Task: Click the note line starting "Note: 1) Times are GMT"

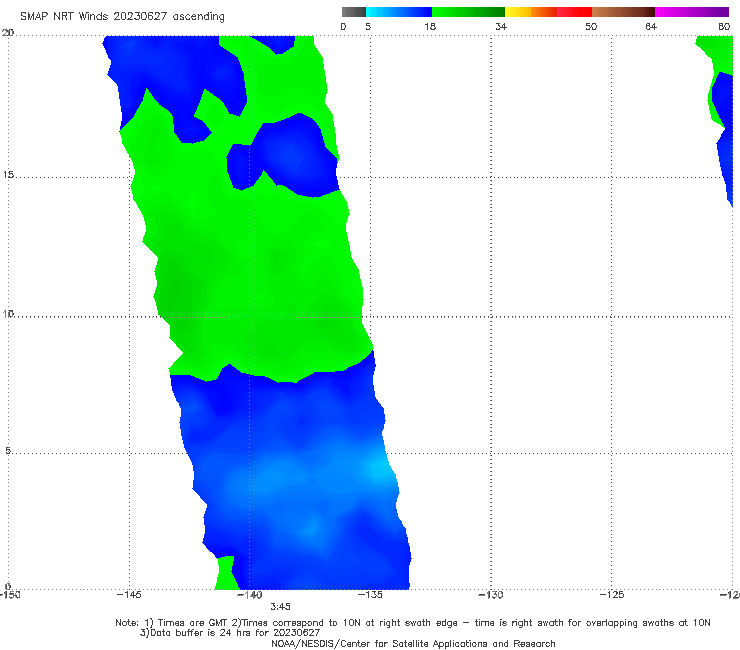Action: point(413,623)
